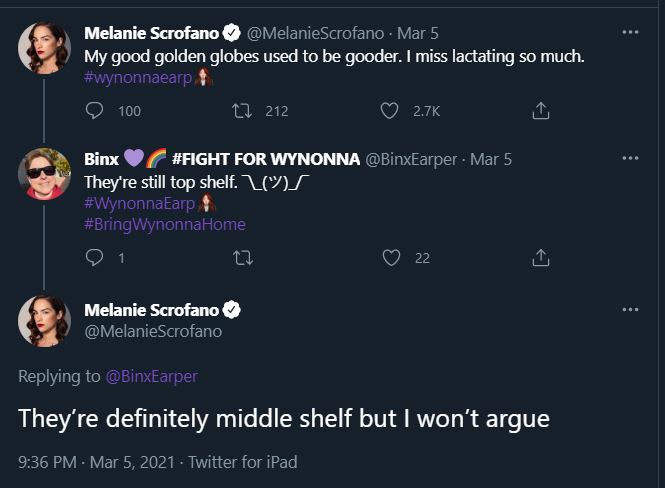Viewport: 665px width, 488px height.
Task: Retweet Melanie Scrofano's first tweet
Action: 241,112
